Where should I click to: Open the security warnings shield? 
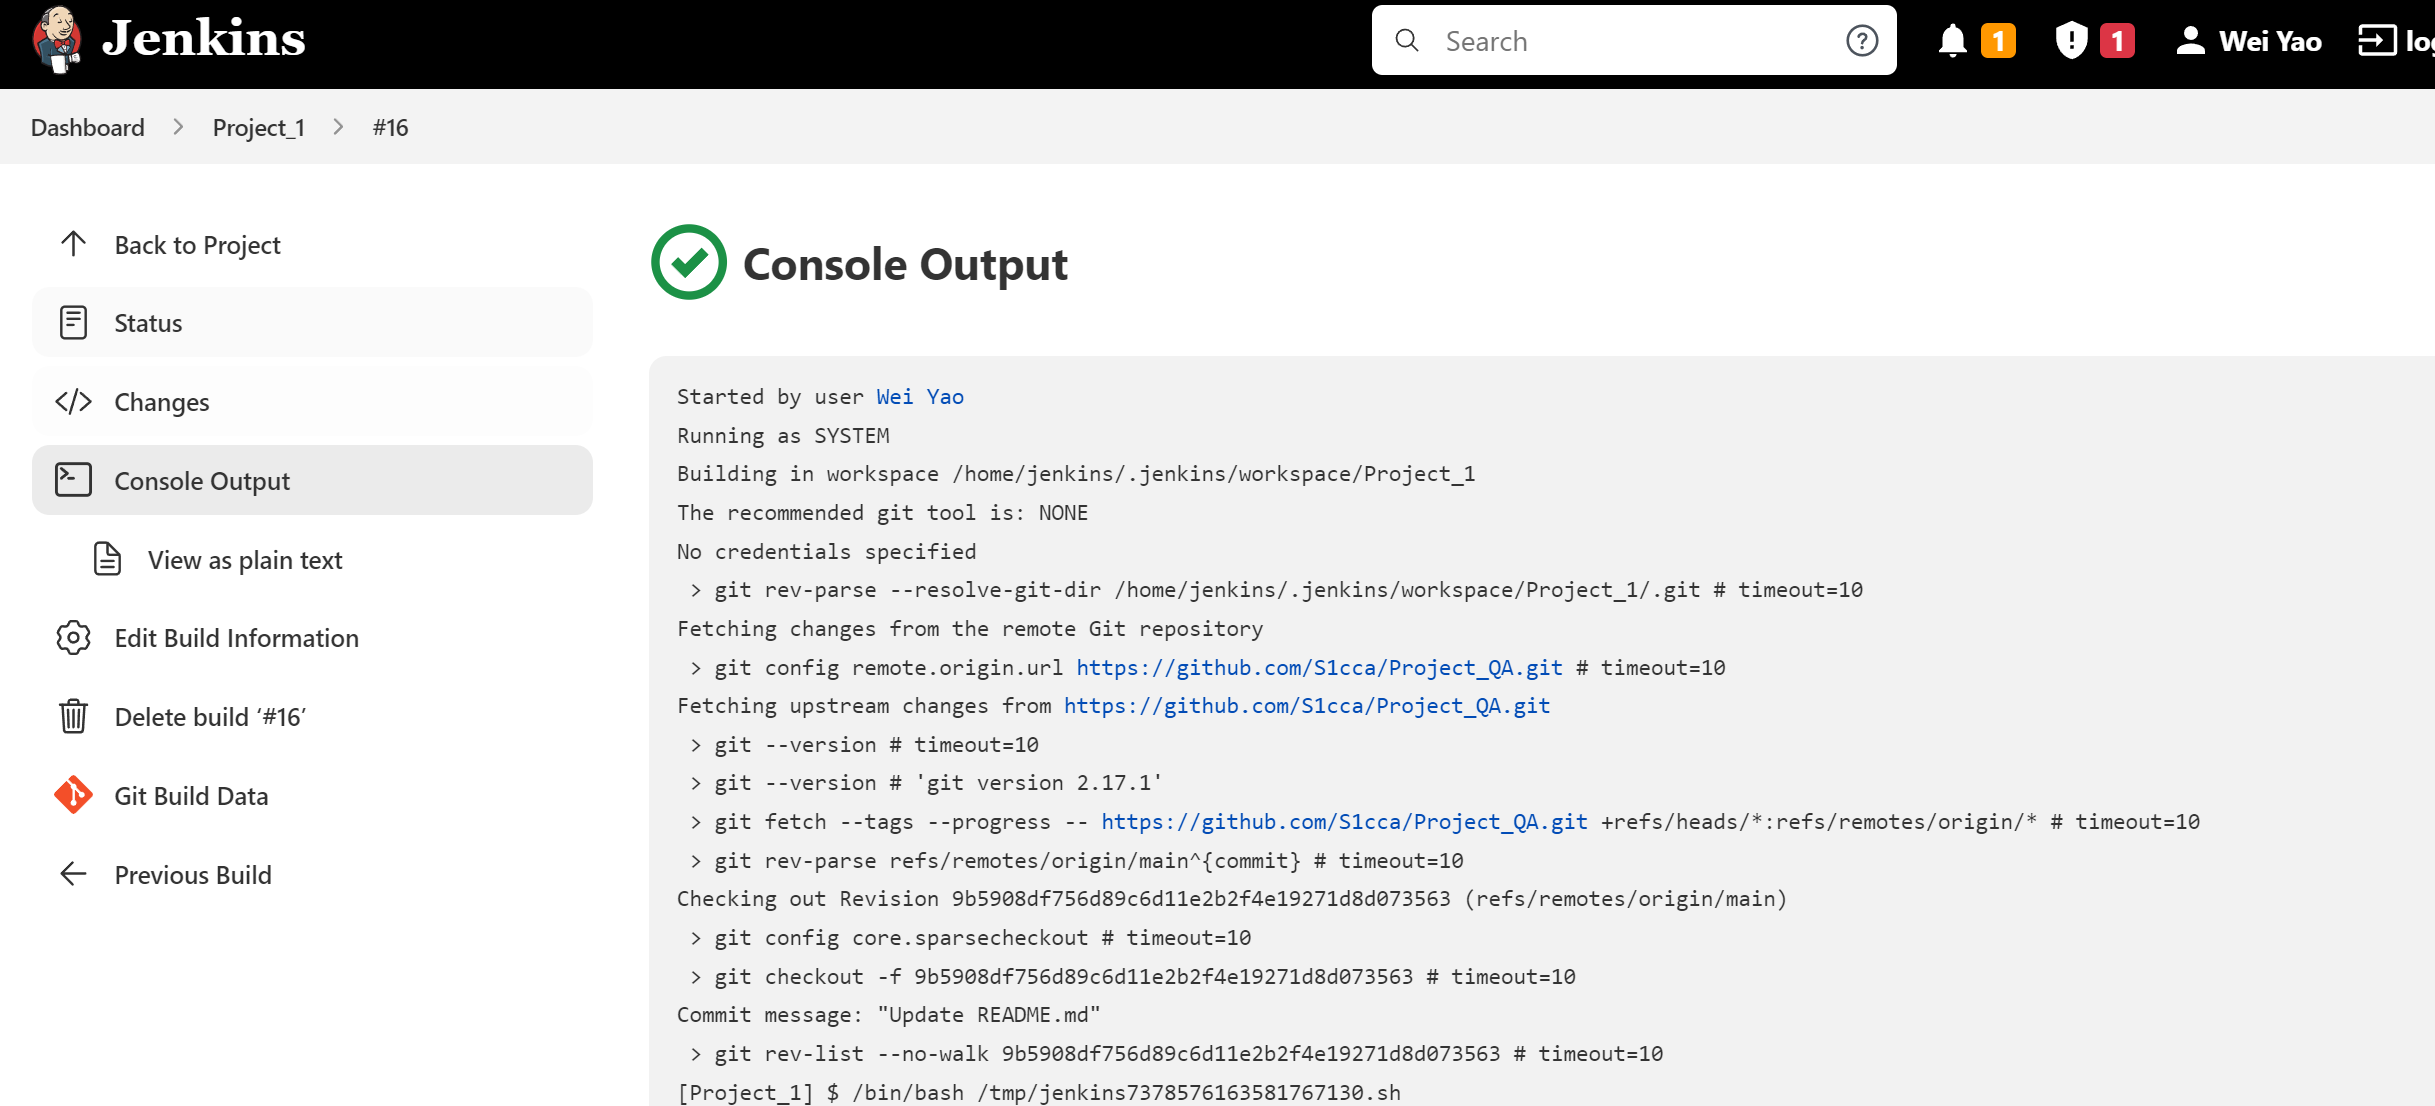click(x=2071, y=40)
